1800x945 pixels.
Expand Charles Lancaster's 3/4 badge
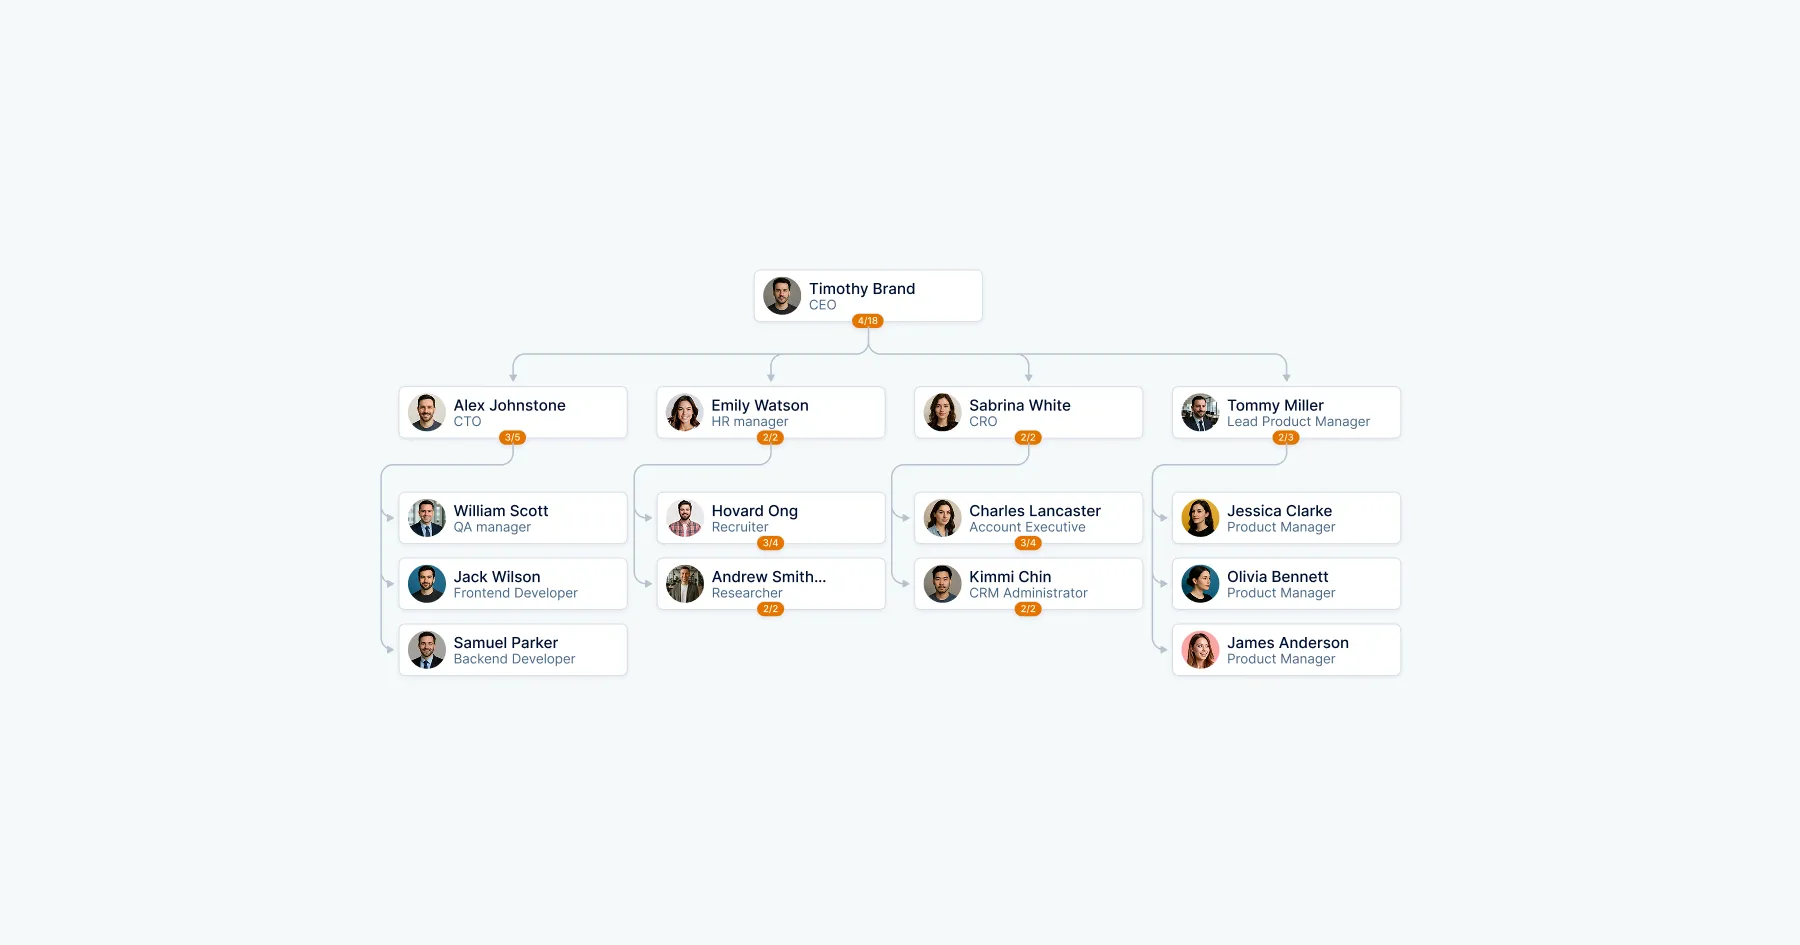1028,543
